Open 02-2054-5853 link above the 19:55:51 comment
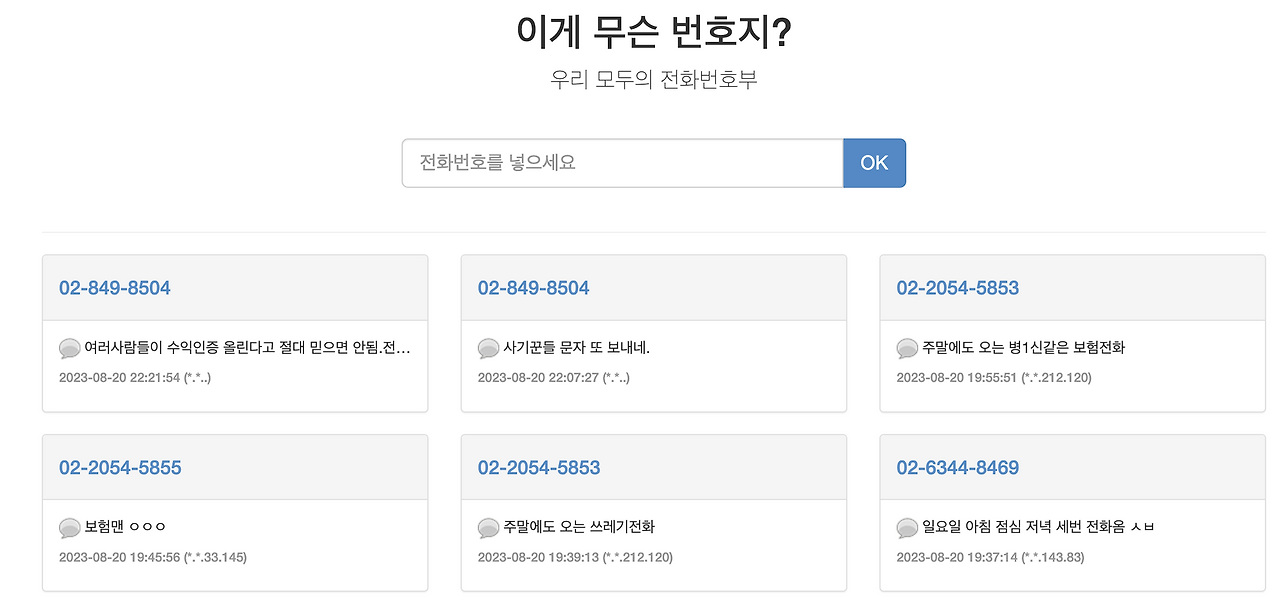 coord(958,288)
